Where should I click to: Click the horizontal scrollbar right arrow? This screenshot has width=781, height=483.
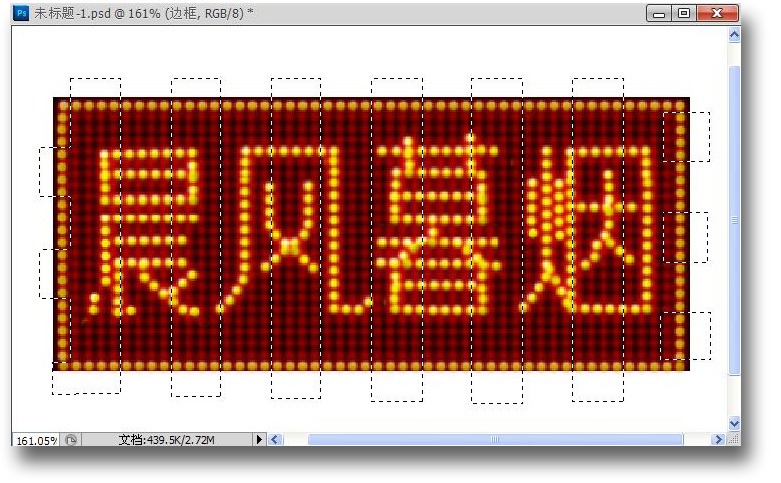click(x=718, y=439)
